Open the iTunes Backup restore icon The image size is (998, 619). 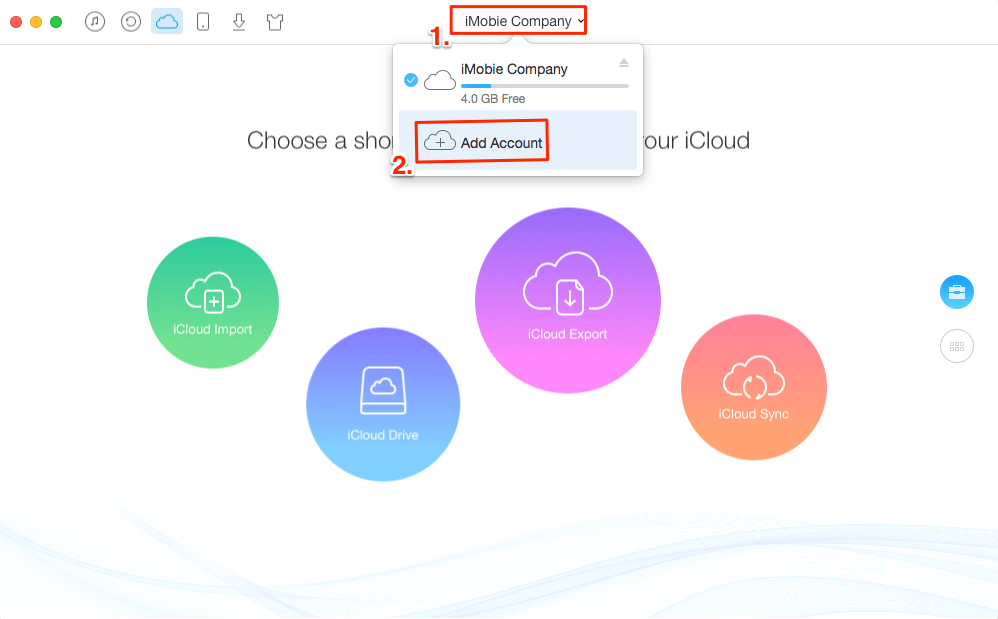[x=130, y=22]
